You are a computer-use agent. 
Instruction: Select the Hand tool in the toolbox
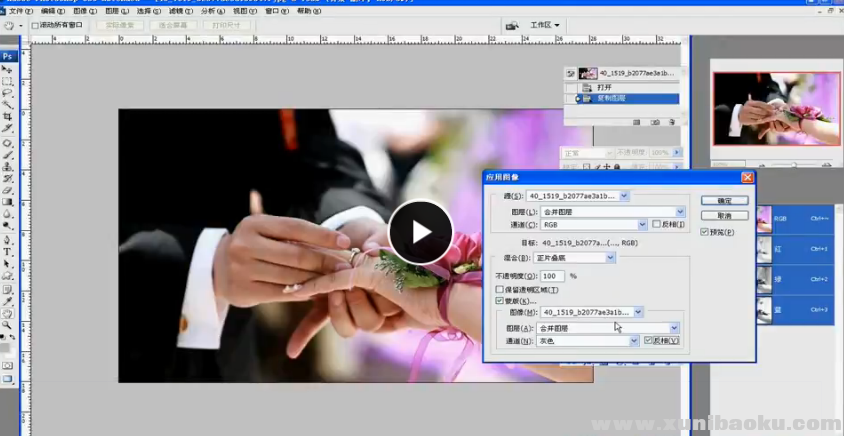(7, 313)
